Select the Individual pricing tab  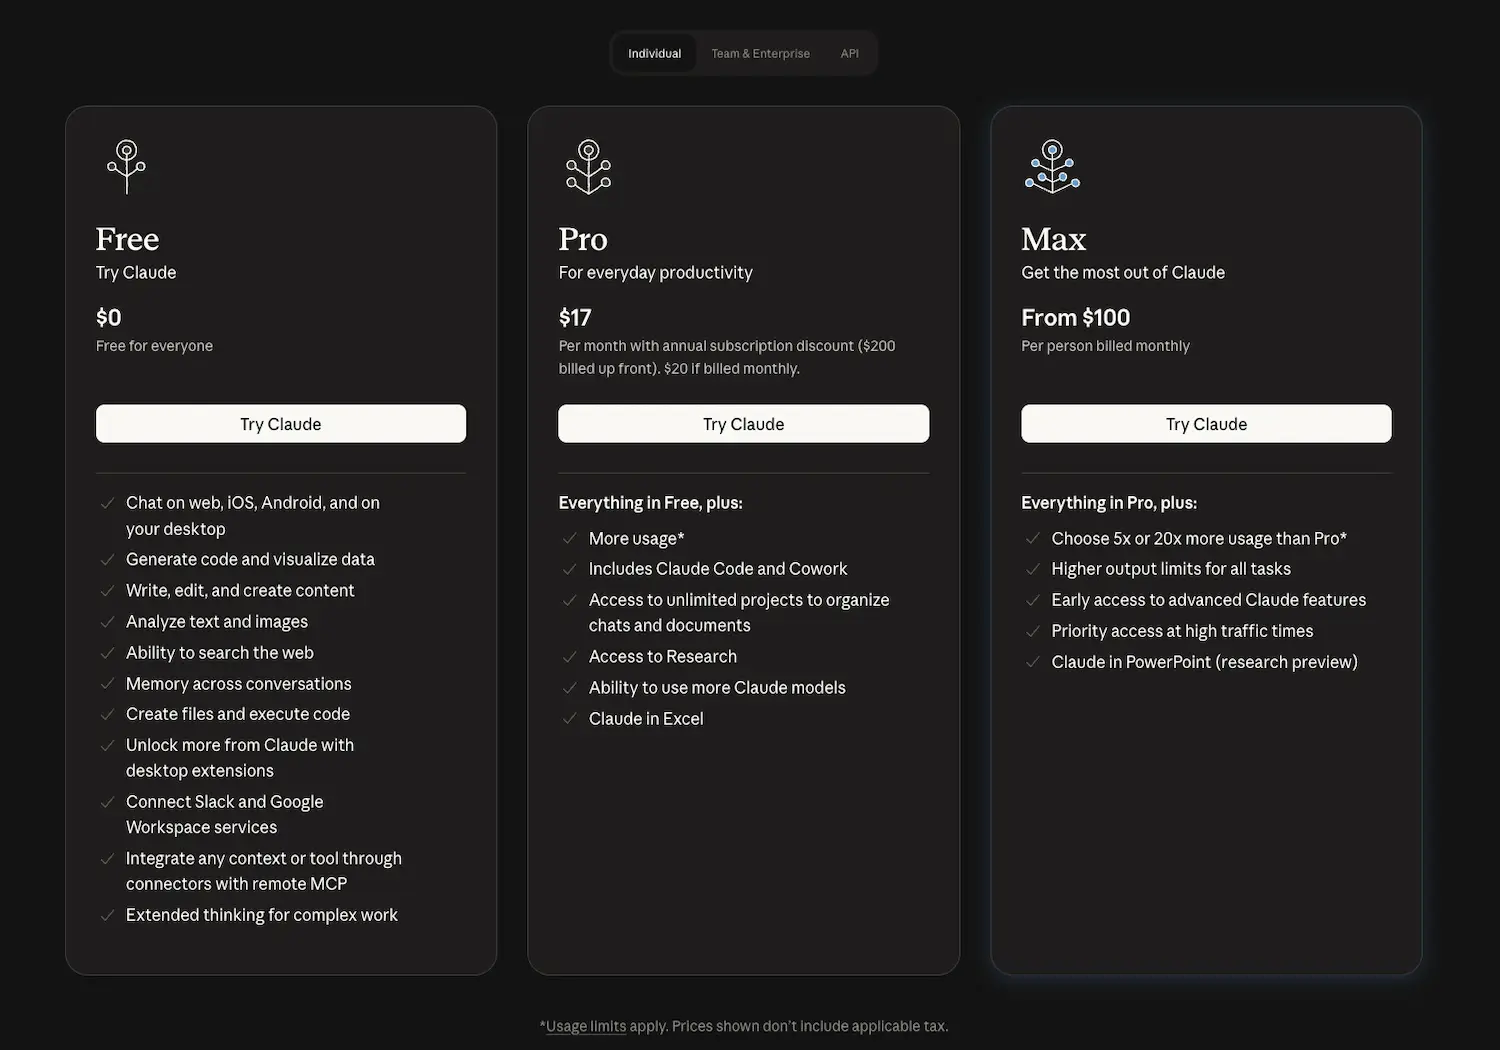[654, 54]
